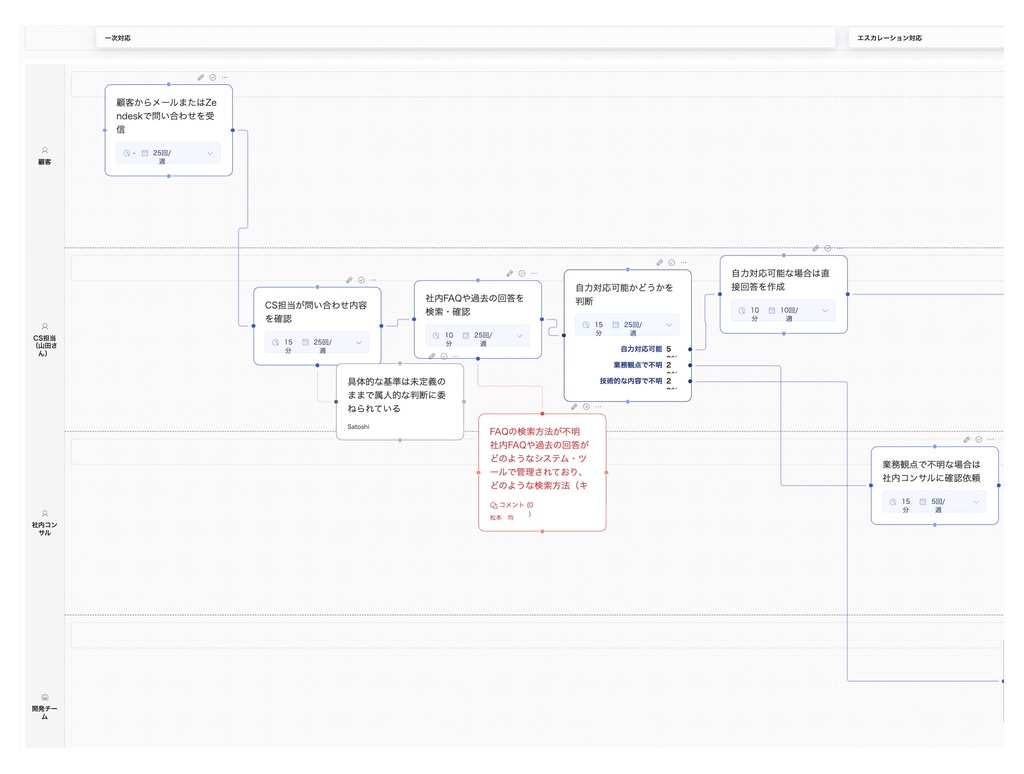Expand the chevron on the '自力対応可能な場合は直接回答を作成' card
This screenshot has height=774, width=1024.
[825, 311]
